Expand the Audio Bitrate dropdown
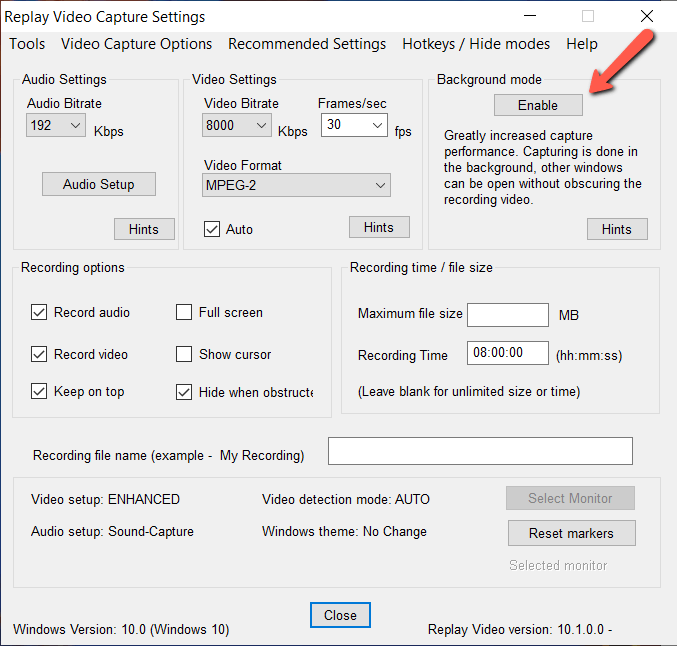Screen dimensions: 677x646 [56, 125]
